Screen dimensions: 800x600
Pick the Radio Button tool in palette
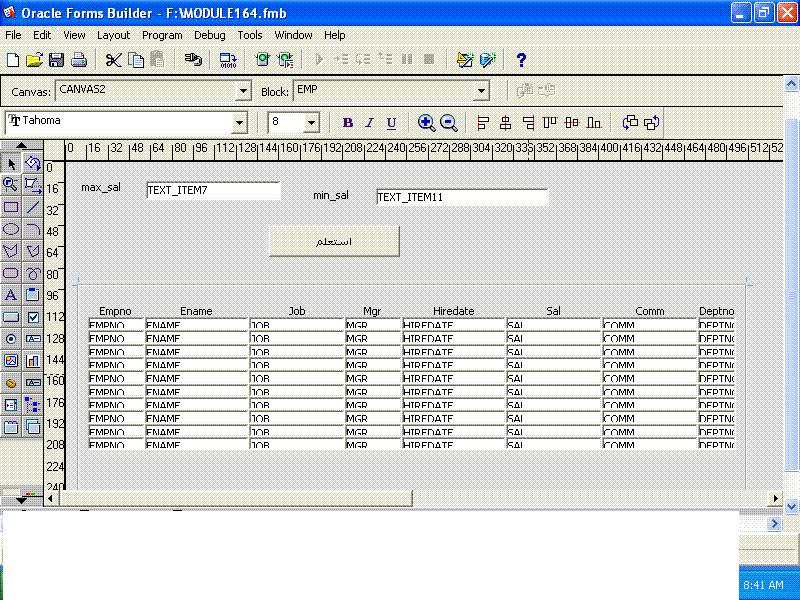pyautogui.click(x=11, y=339)
